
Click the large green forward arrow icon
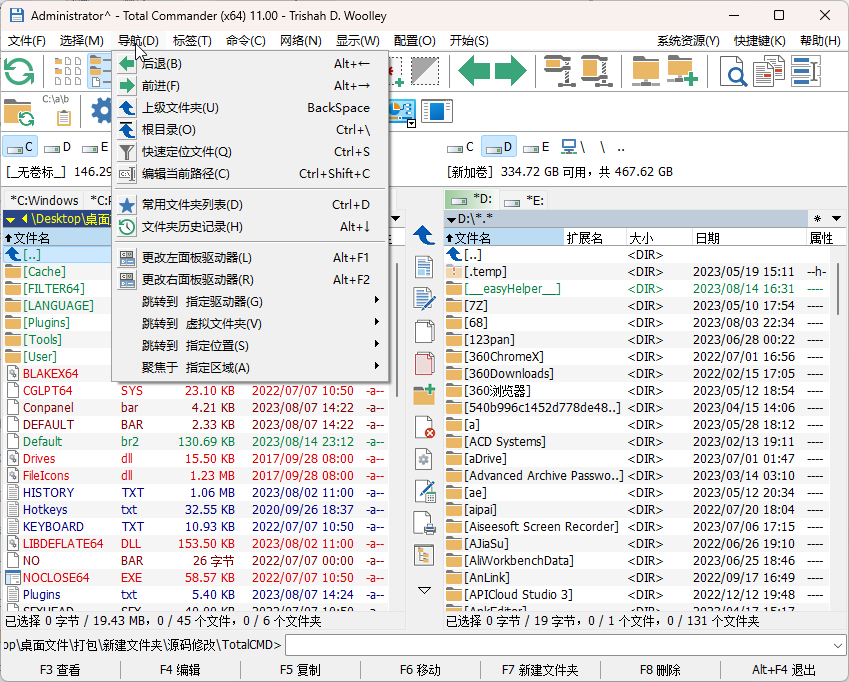click(x=511, y=71)
